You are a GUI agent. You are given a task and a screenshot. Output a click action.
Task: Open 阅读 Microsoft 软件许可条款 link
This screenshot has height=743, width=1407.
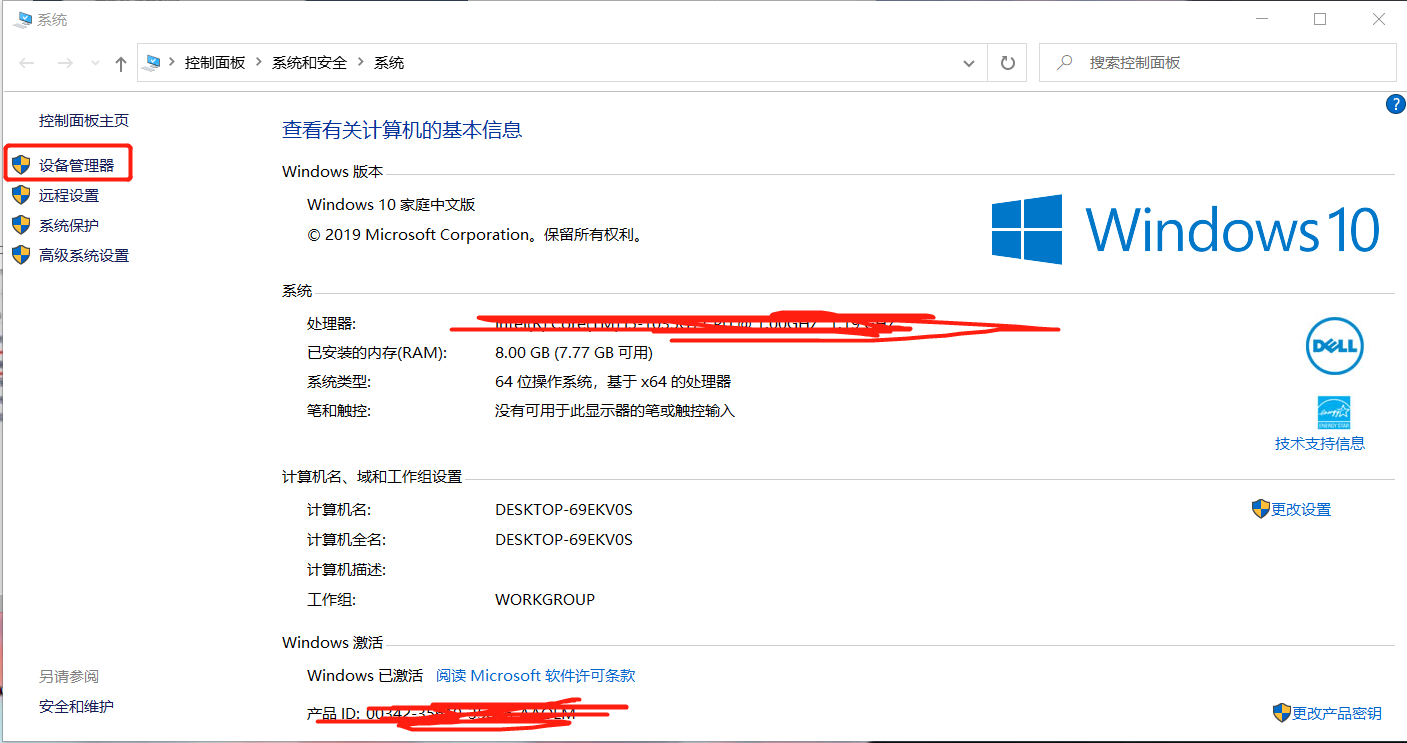536,675
